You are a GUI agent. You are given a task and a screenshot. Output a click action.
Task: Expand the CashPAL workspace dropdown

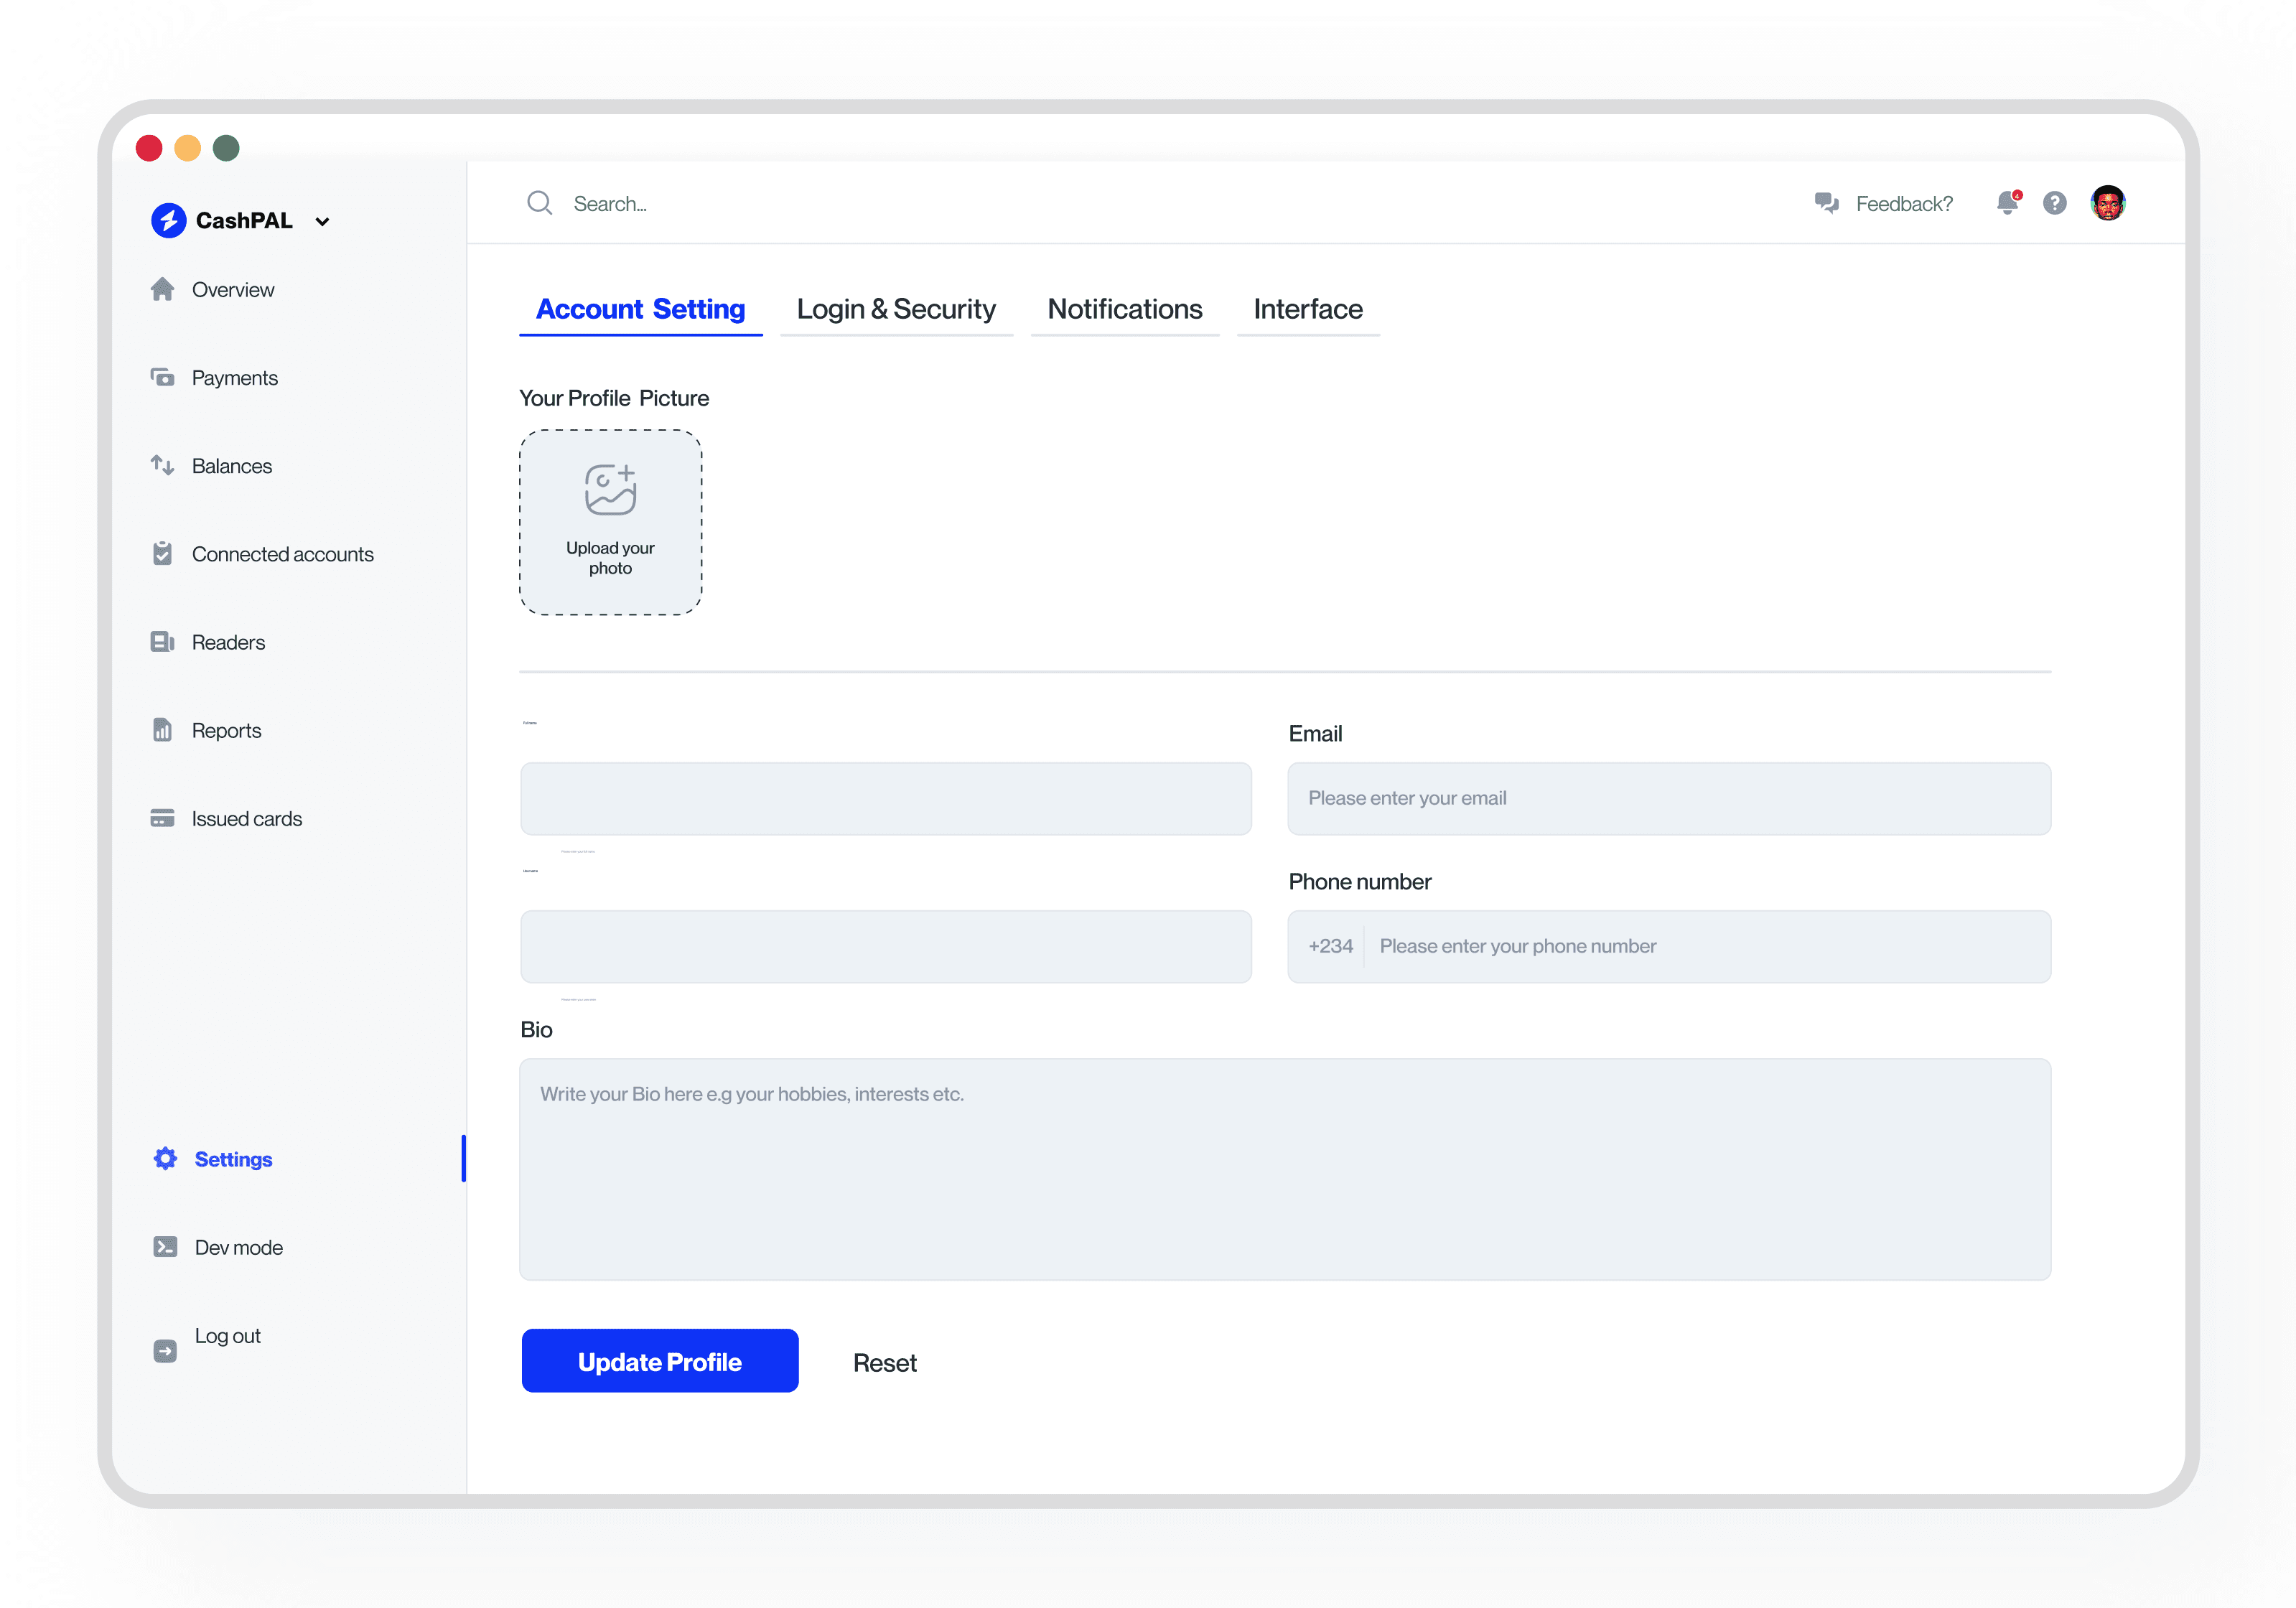[322, 220]
